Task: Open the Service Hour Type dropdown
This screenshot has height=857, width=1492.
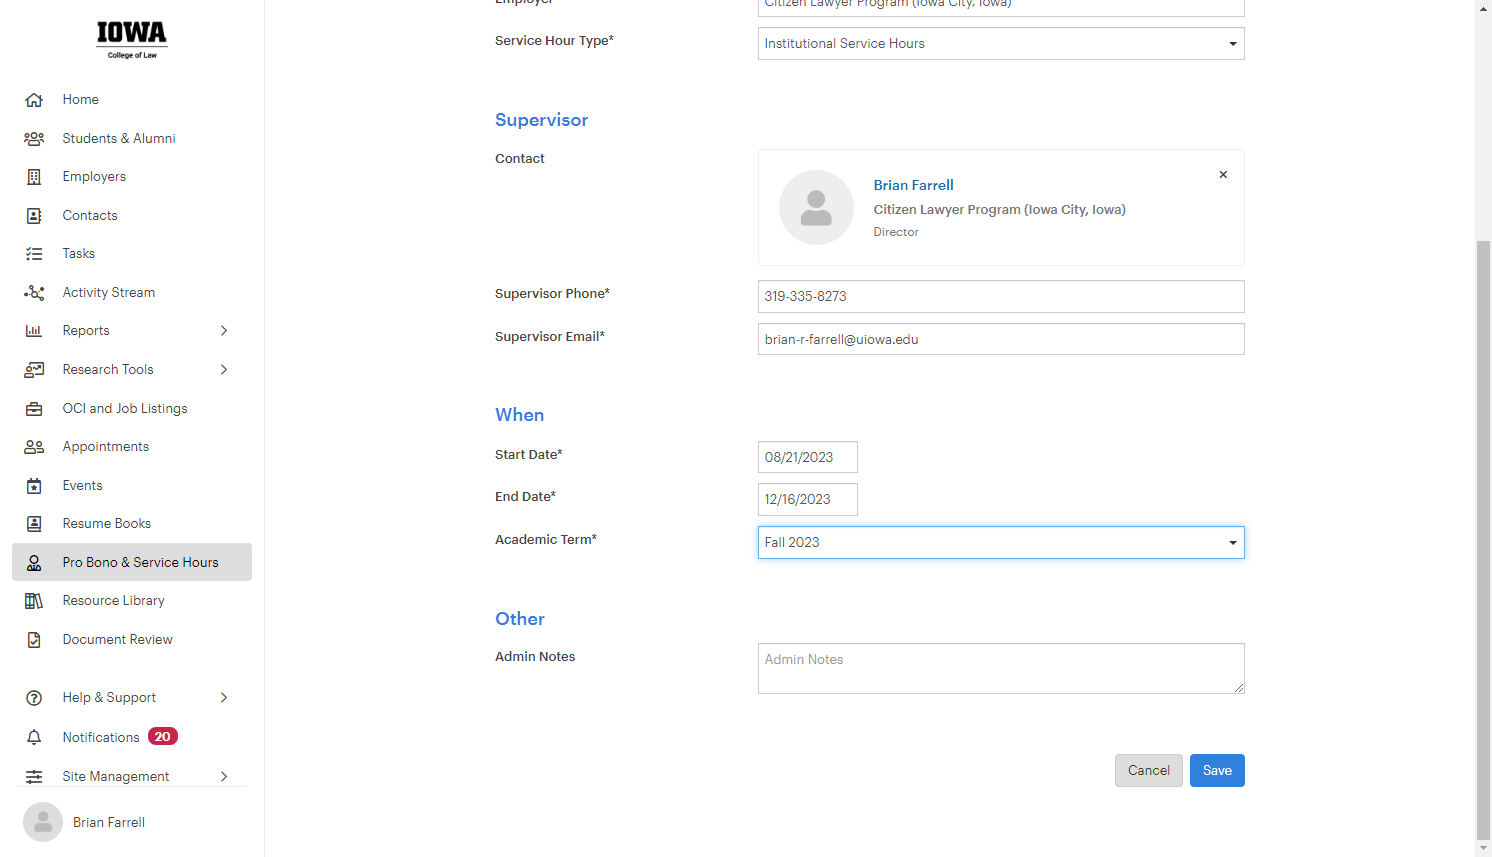Action: point(1001,44)
